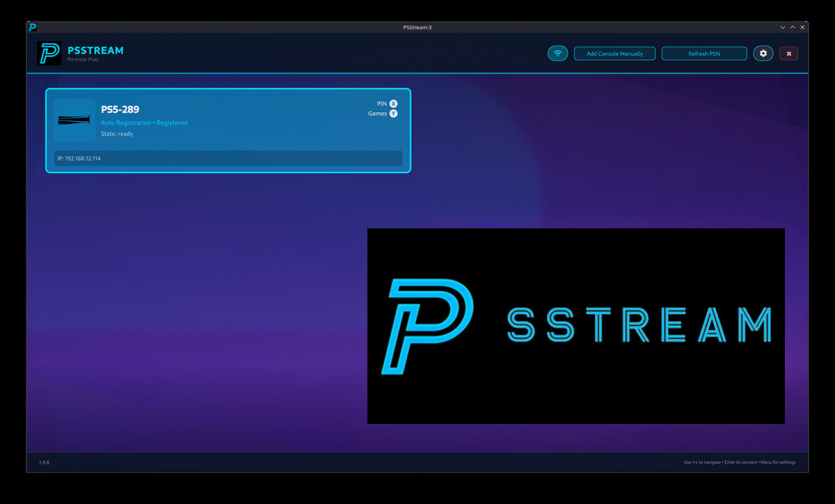Image resolution: width=835 pixels, height=504 pixels.
Task: Click the PSStream window title text
Action: 417,27
